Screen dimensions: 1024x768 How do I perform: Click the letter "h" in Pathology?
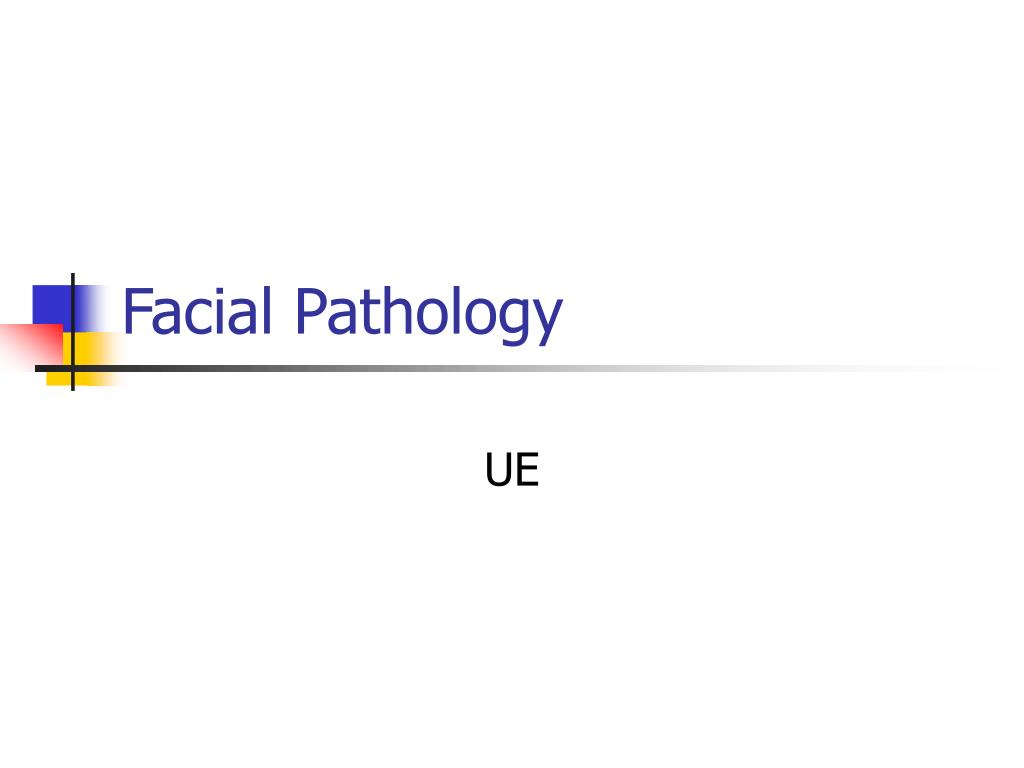397,312
